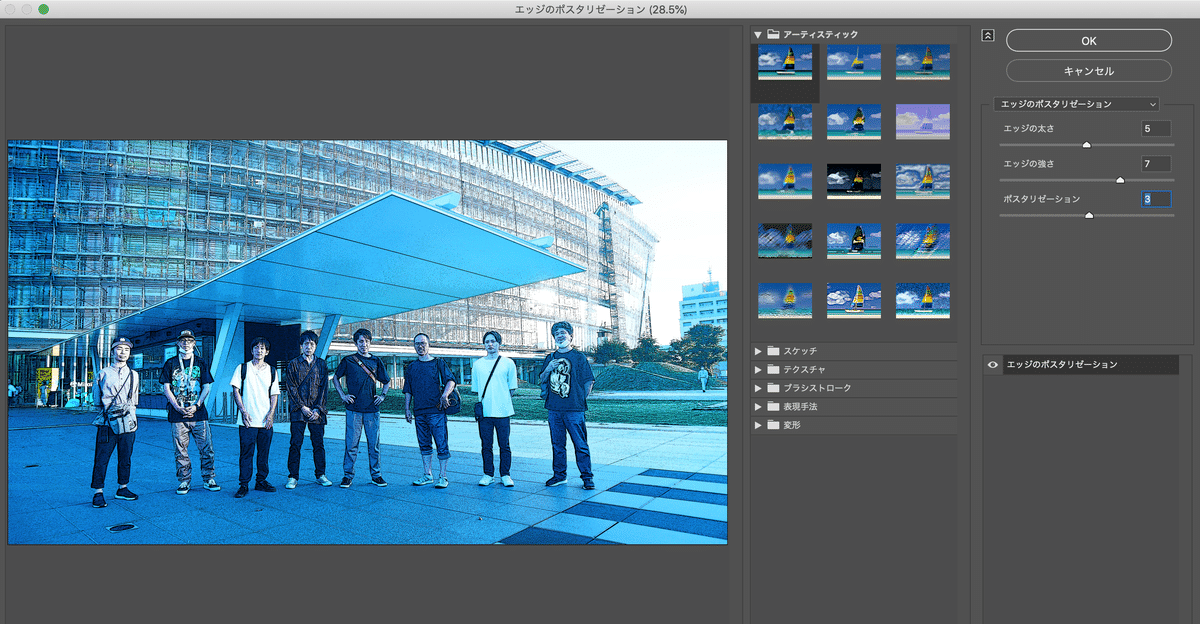Screen dimensions: 1200x624
Task: Select the first thumbnail in the second row
Action: tap(785, 122)
